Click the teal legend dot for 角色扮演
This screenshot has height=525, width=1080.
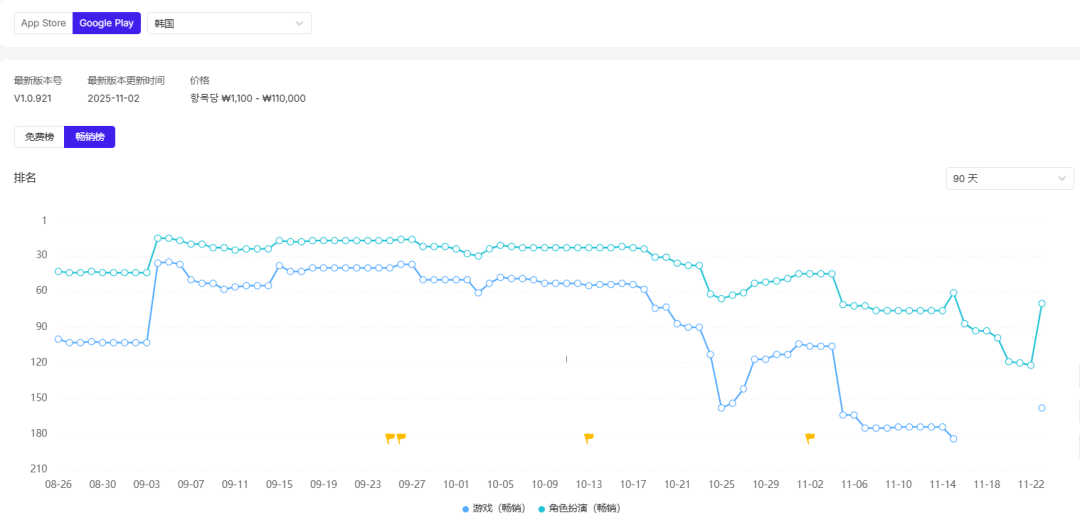[542, 509]
